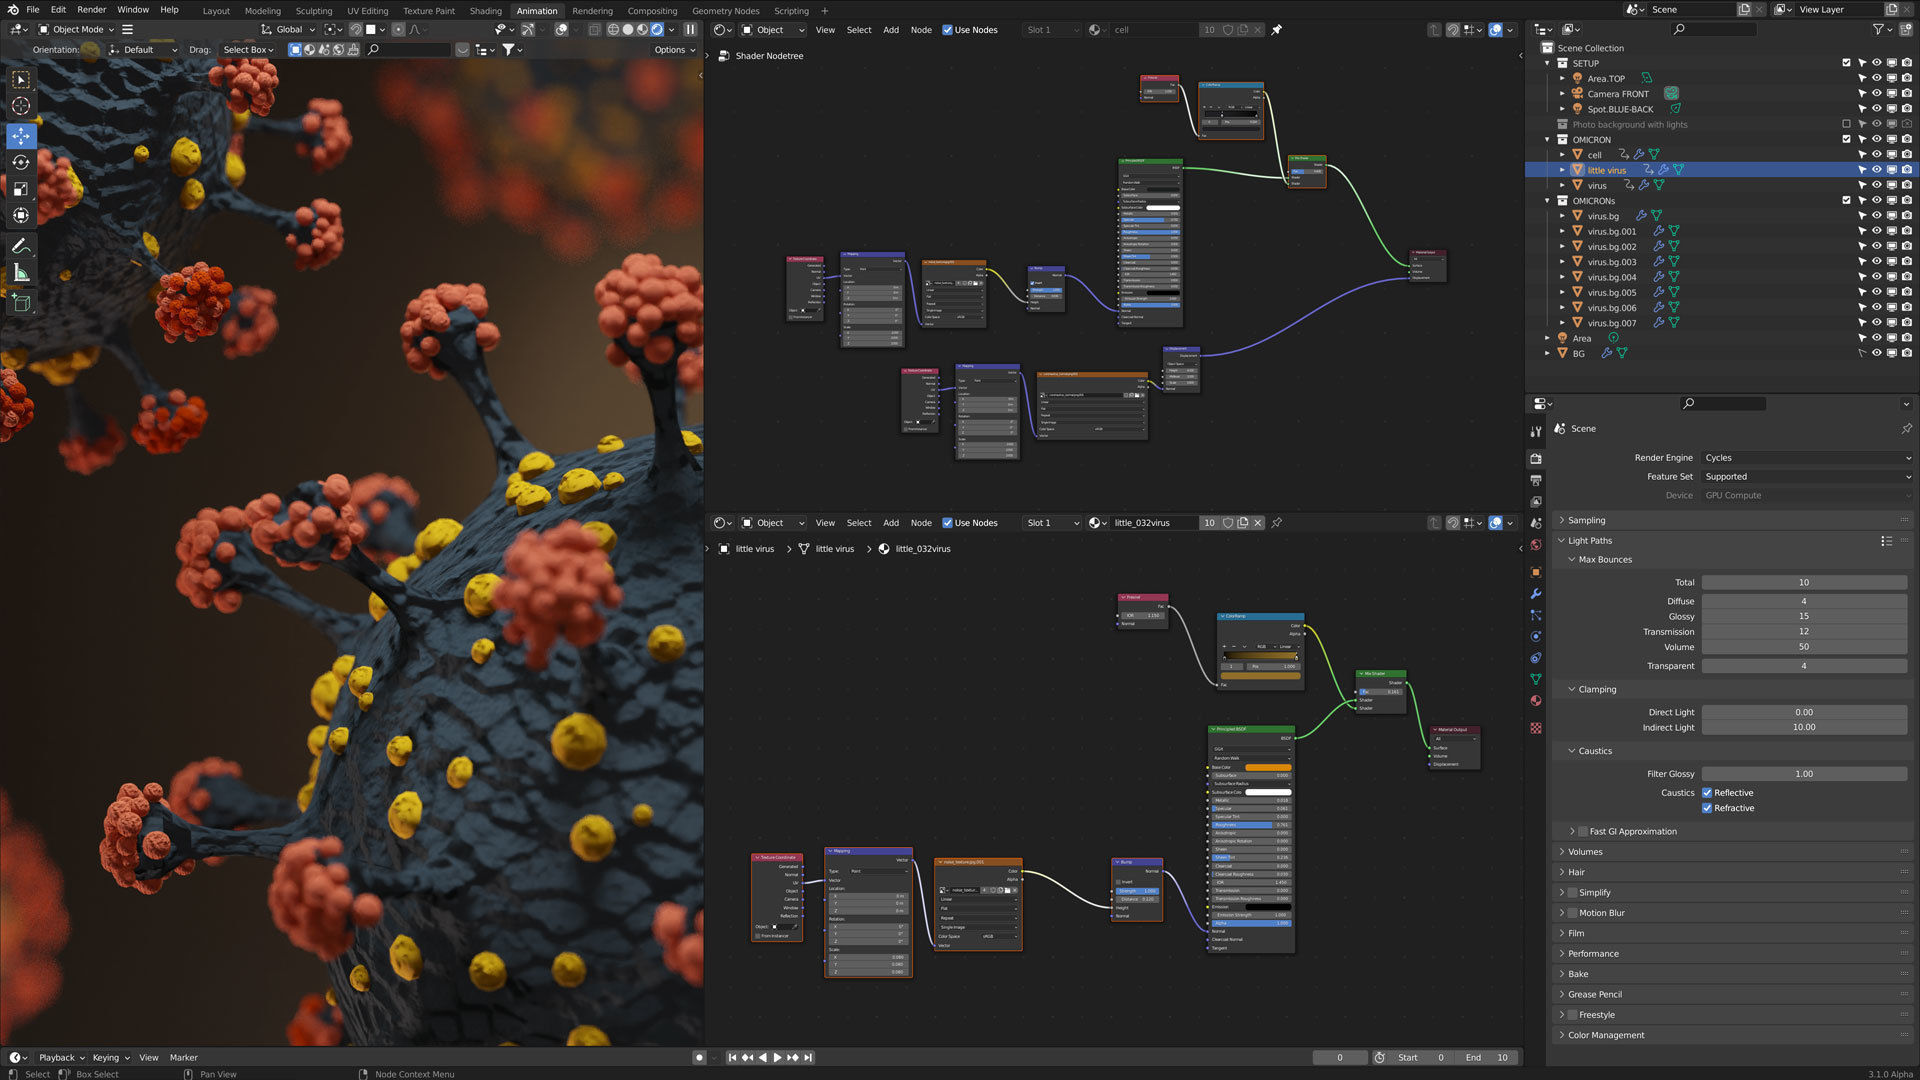Open the Tool properties tab
The width and height of the screenshot is (1920, 1080).
pyautogui.click(x=1536, y=432)
